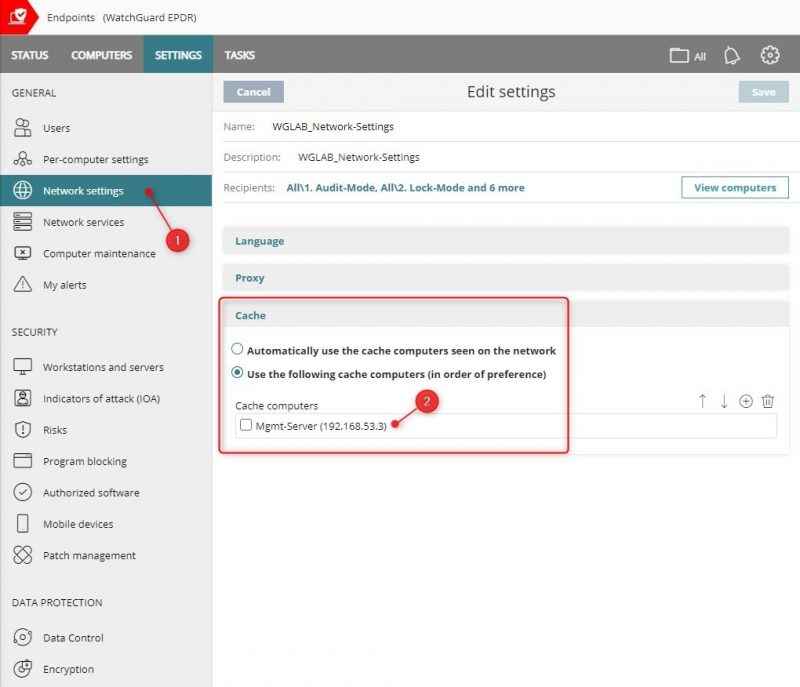Delete the selected cache computer
The image size is (800, 687).
coord(768,400)
